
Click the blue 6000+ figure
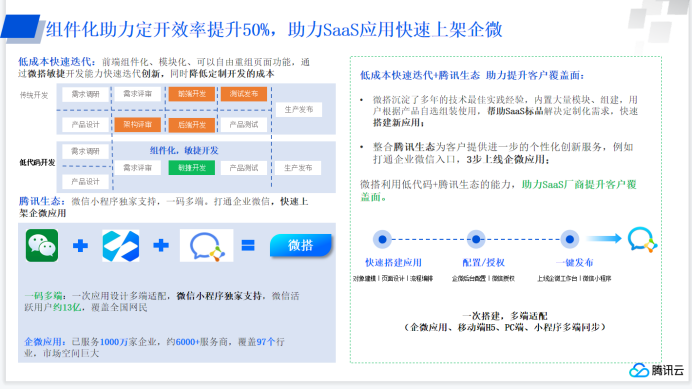[188, 342]
